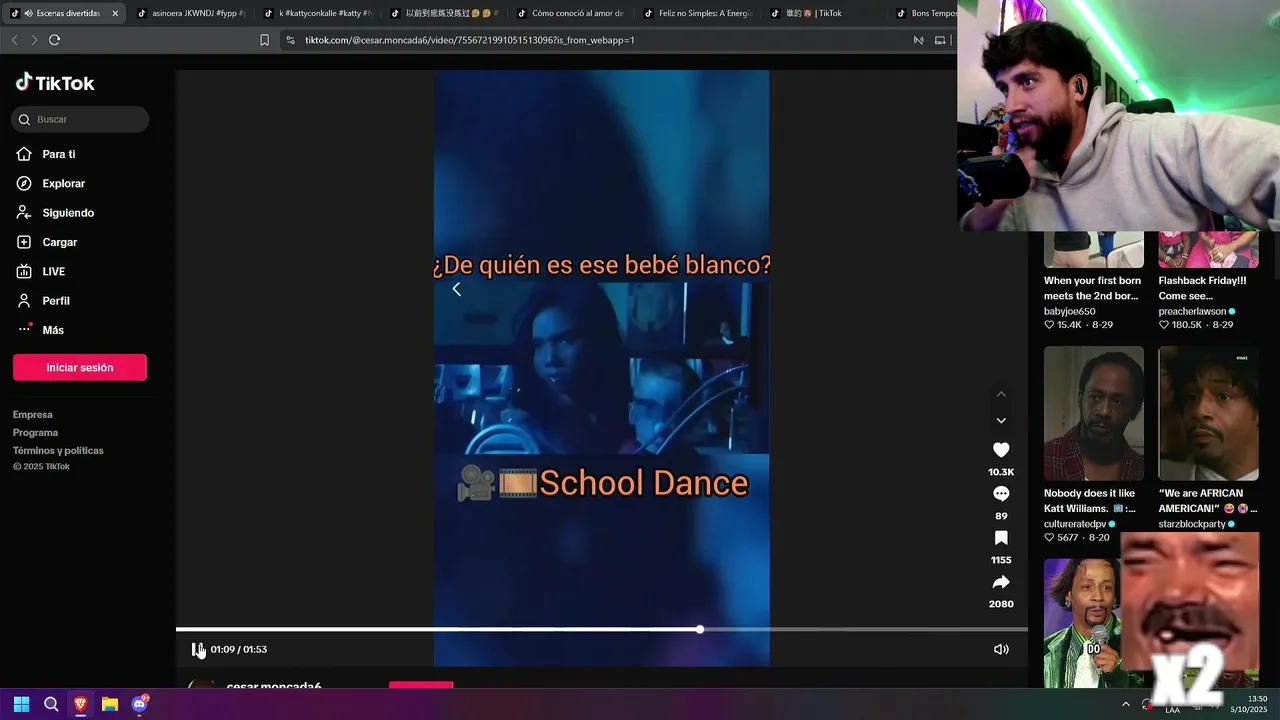The image size is (1280, 720).
Task: Click the back arrow over the video
Action: 456,289
